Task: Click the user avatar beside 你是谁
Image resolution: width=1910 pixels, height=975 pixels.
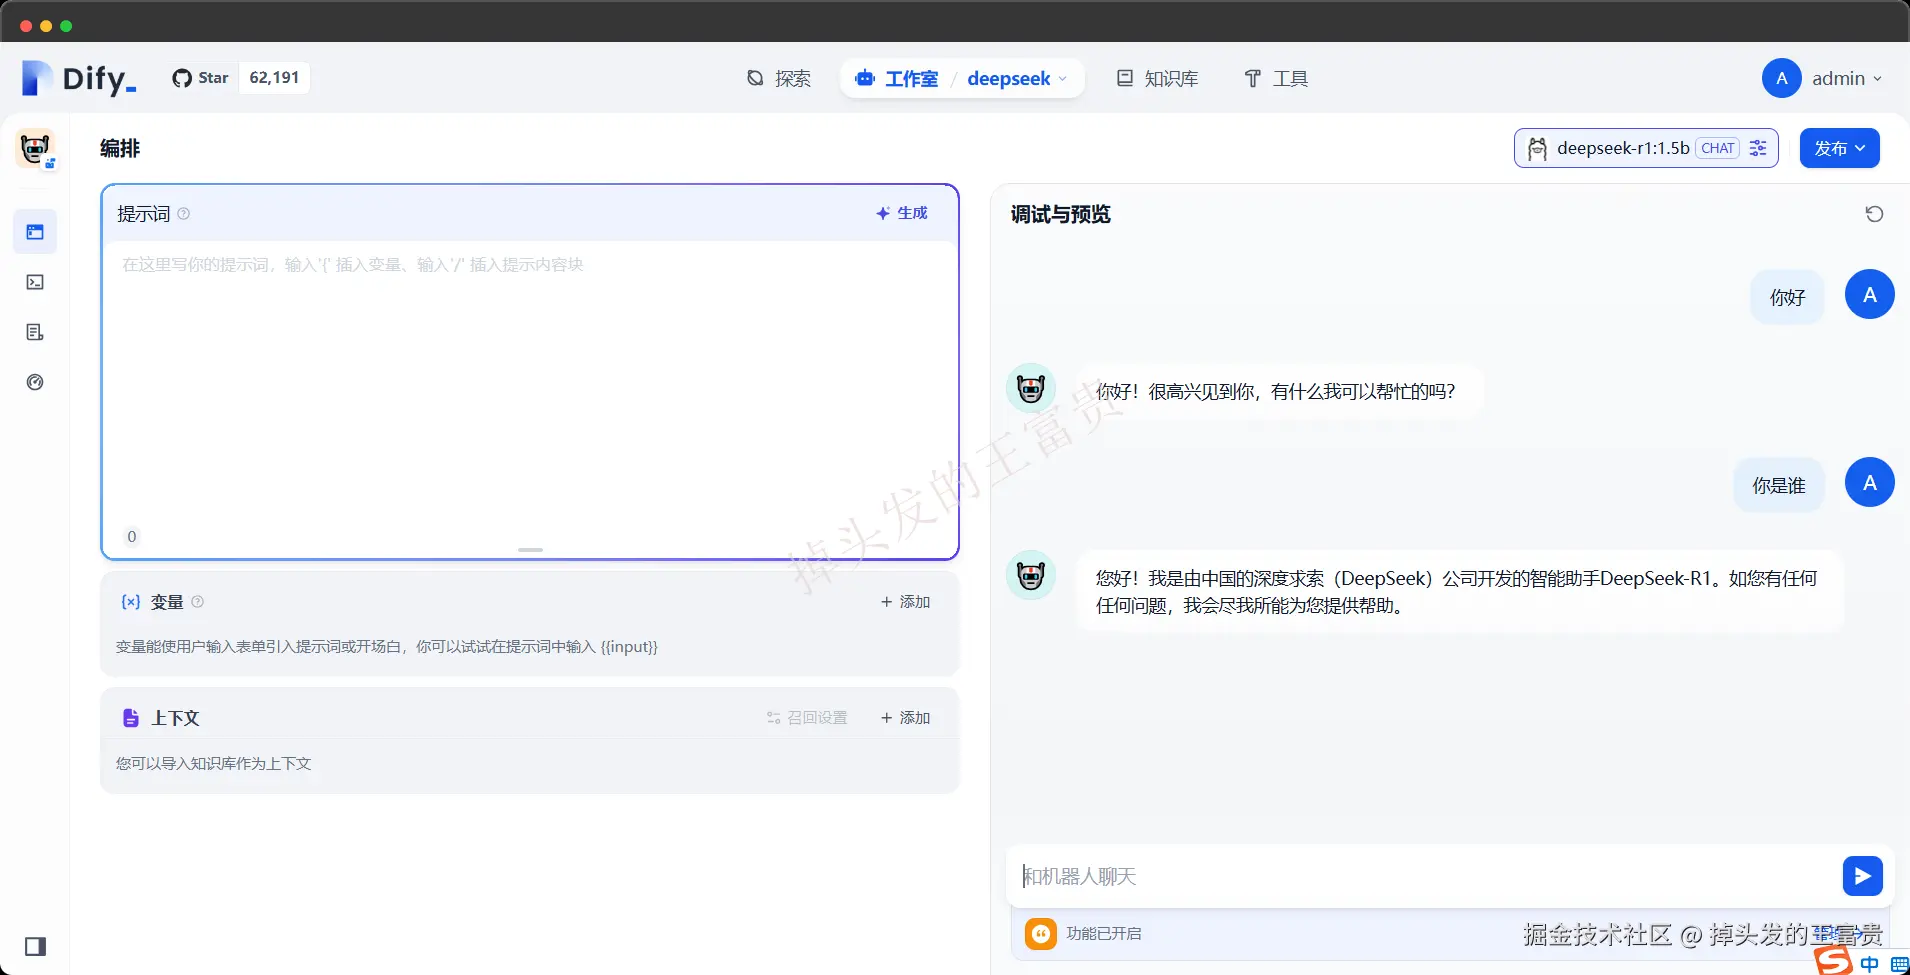Action: [1870, 482]
